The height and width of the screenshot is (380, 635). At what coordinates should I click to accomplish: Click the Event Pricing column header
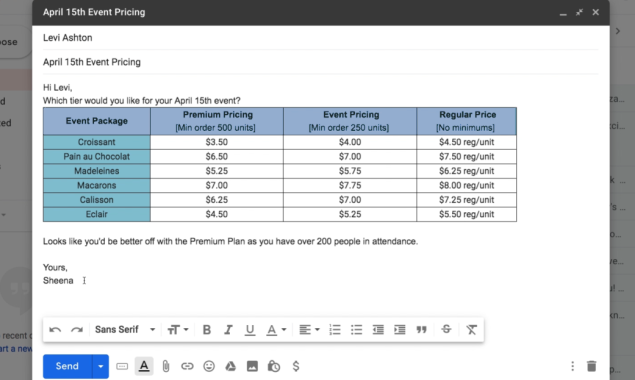(350, 121)
